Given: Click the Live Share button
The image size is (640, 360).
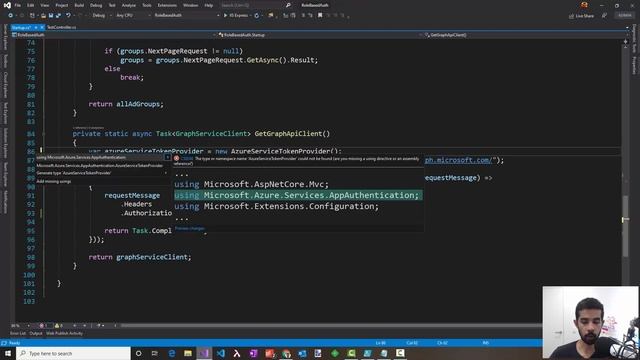Looking at the screenshot, I should pos(581,16).
